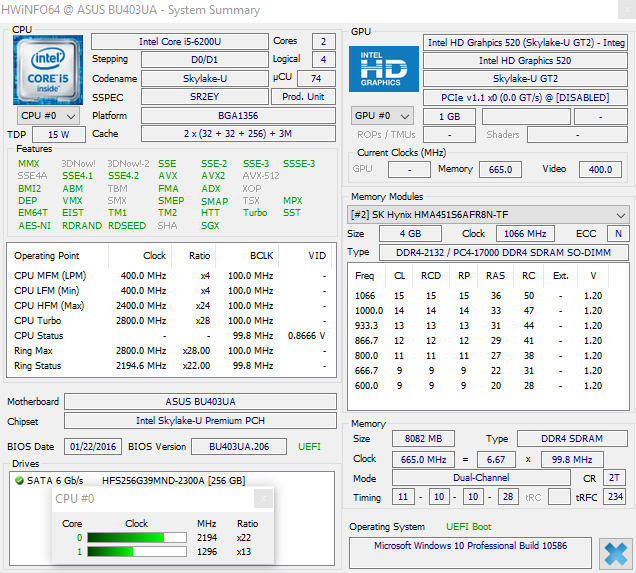Image resolution: width=636 pixels, height=573 pixels.
Task: Click the ECC value N field
Action: click(x=618, y=234)
